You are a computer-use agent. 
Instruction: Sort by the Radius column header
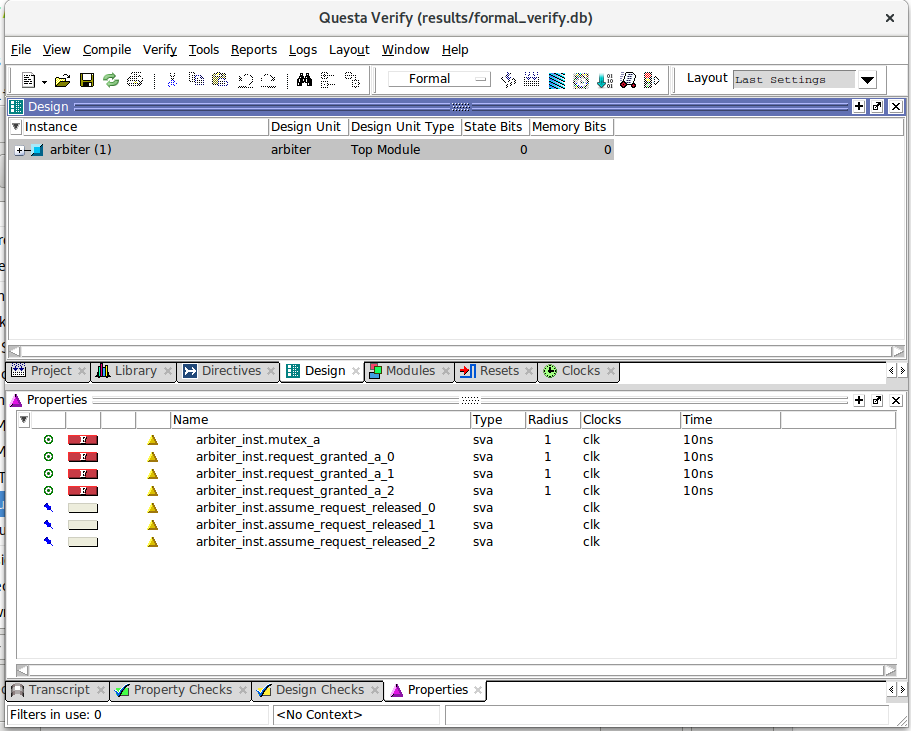(547, 420)
